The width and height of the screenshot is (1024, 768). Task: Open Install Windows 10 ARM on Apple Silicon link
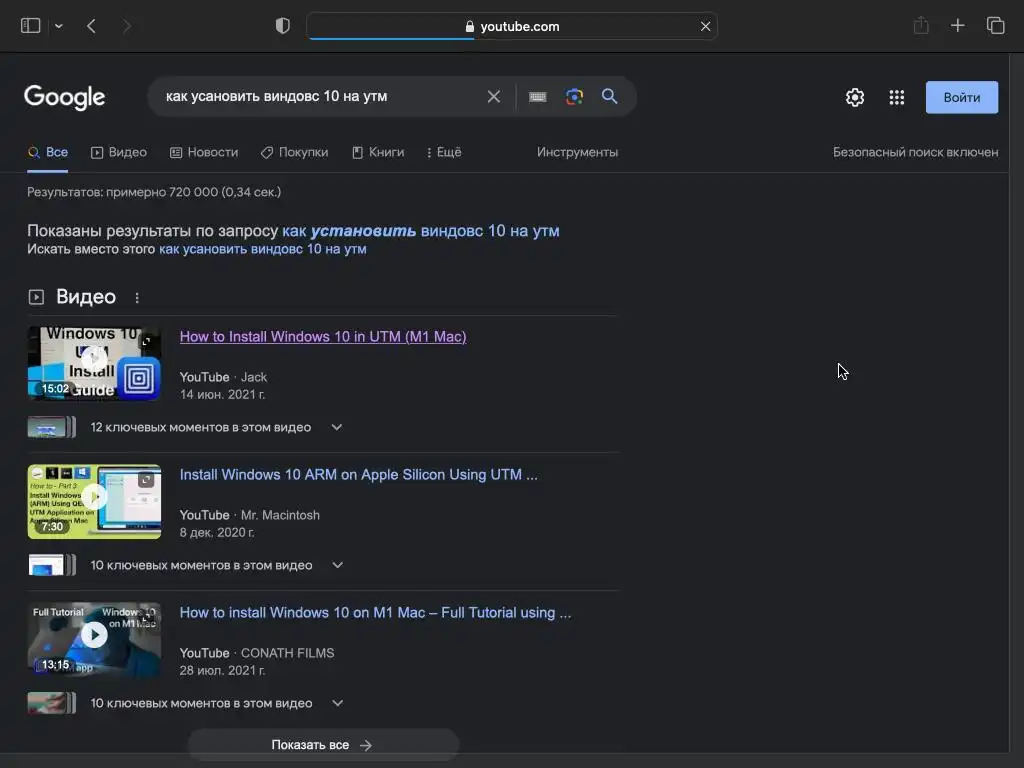(x=359, y=475)
